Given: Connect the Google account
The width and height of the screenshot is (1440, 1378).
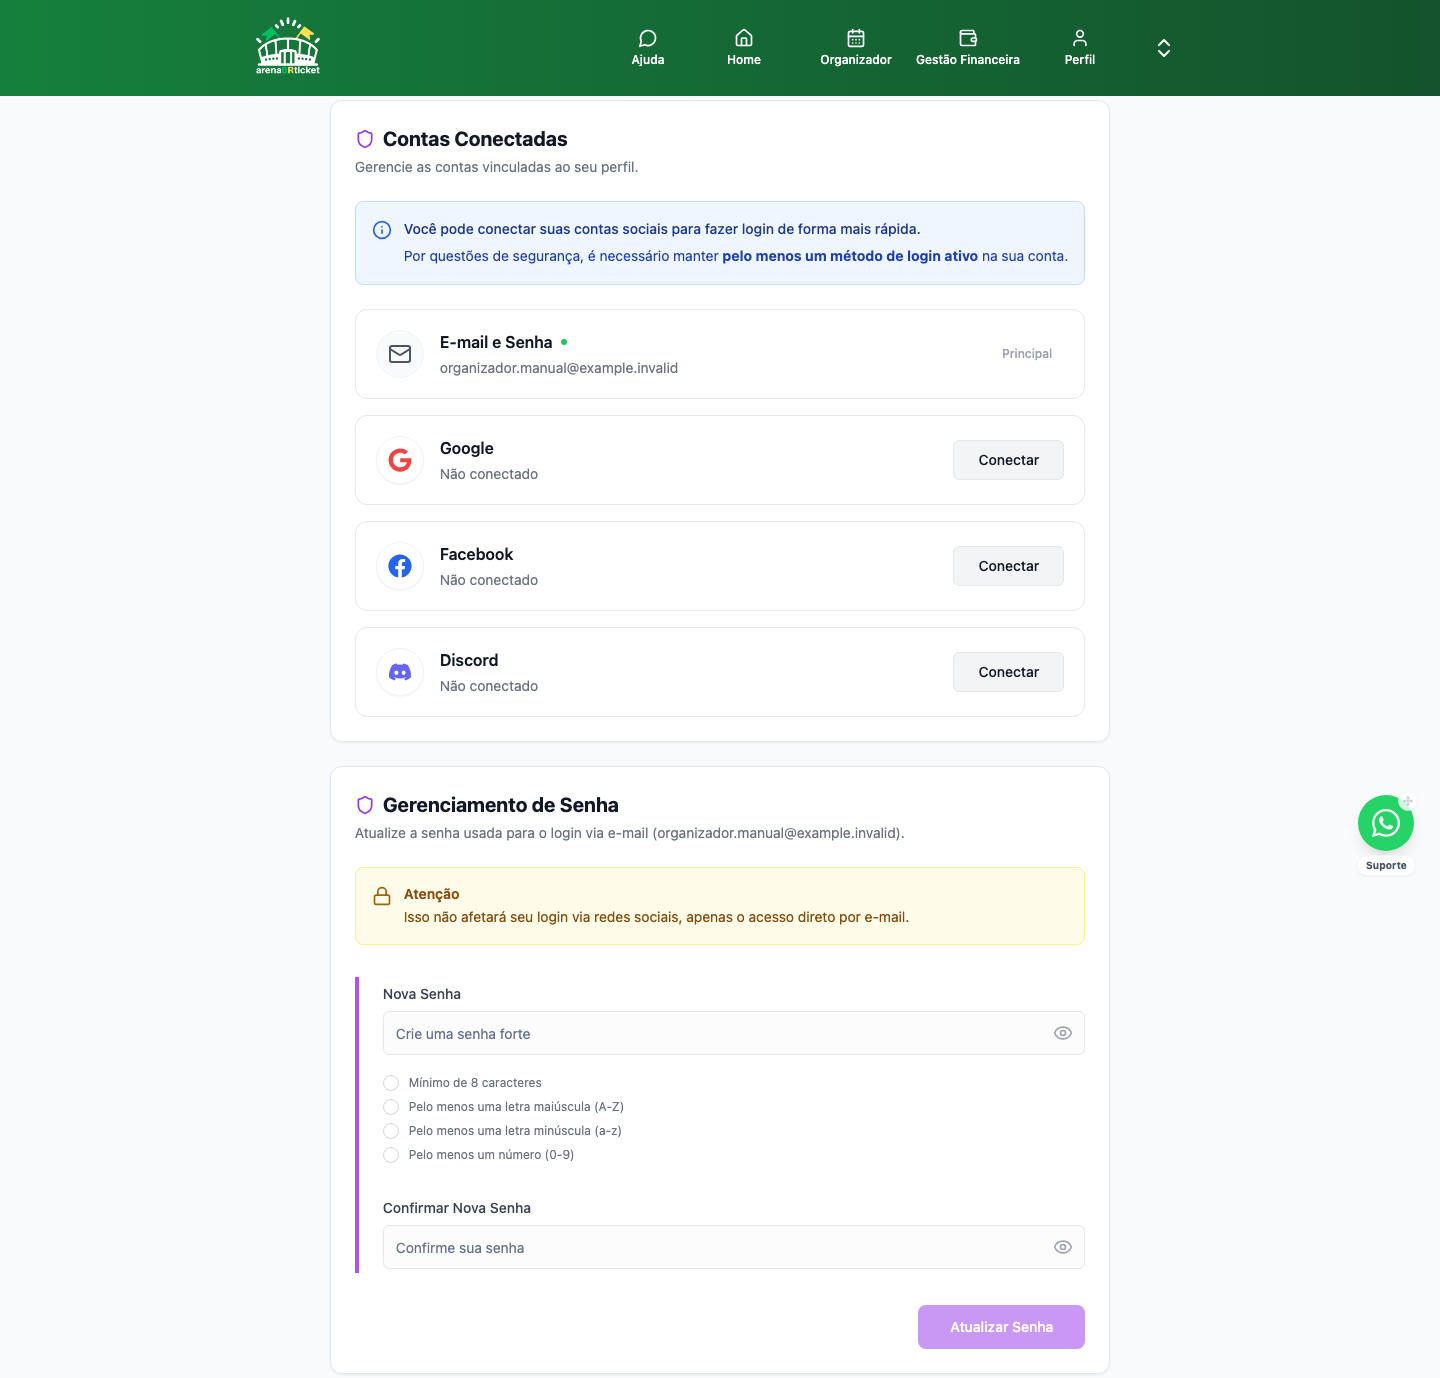Looking at the screenshot, I should (x=1008, y=460).
